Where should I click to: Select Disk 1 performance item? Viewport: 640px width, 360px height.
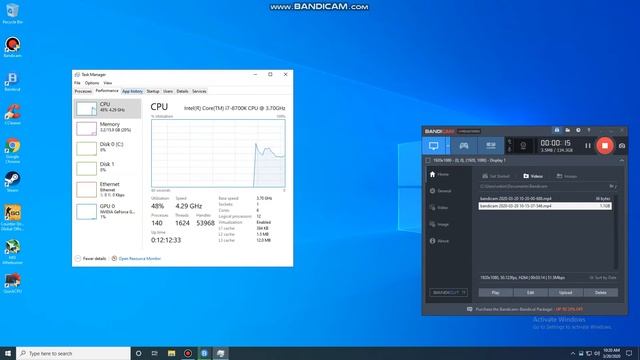[x=108, y=168]
